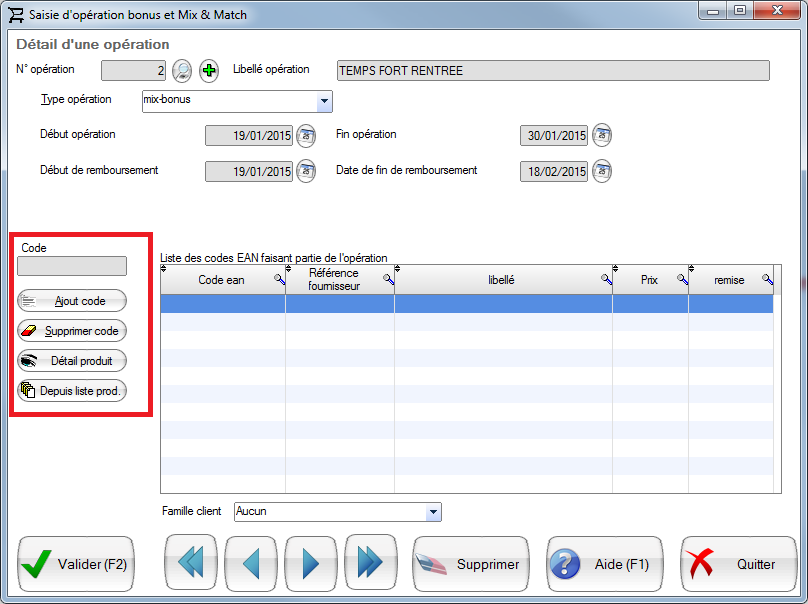Click the Référence fournisseur column header
Viewport: 808px width, 604px height.
340,280
